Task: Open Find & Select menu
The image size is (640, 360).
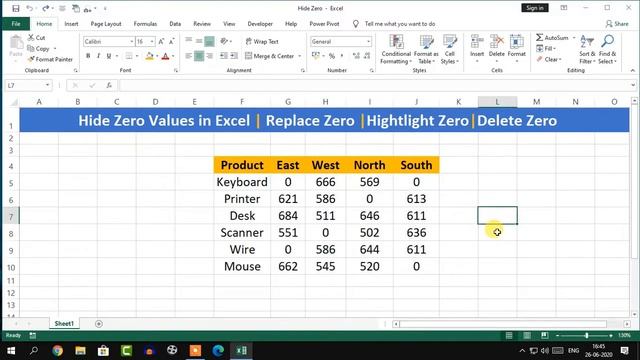Action: pos(607,49)
